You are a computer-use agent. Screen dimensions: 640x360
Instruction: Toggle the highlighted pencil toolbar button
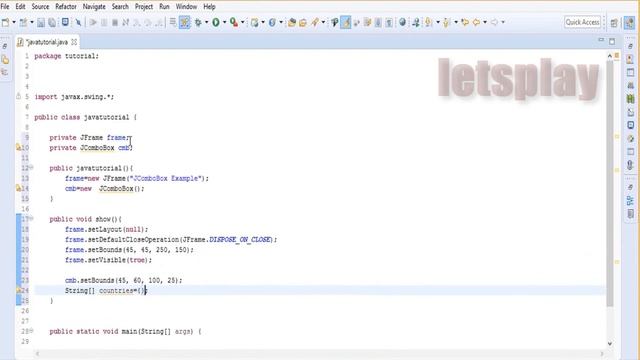tap(346, 22)
